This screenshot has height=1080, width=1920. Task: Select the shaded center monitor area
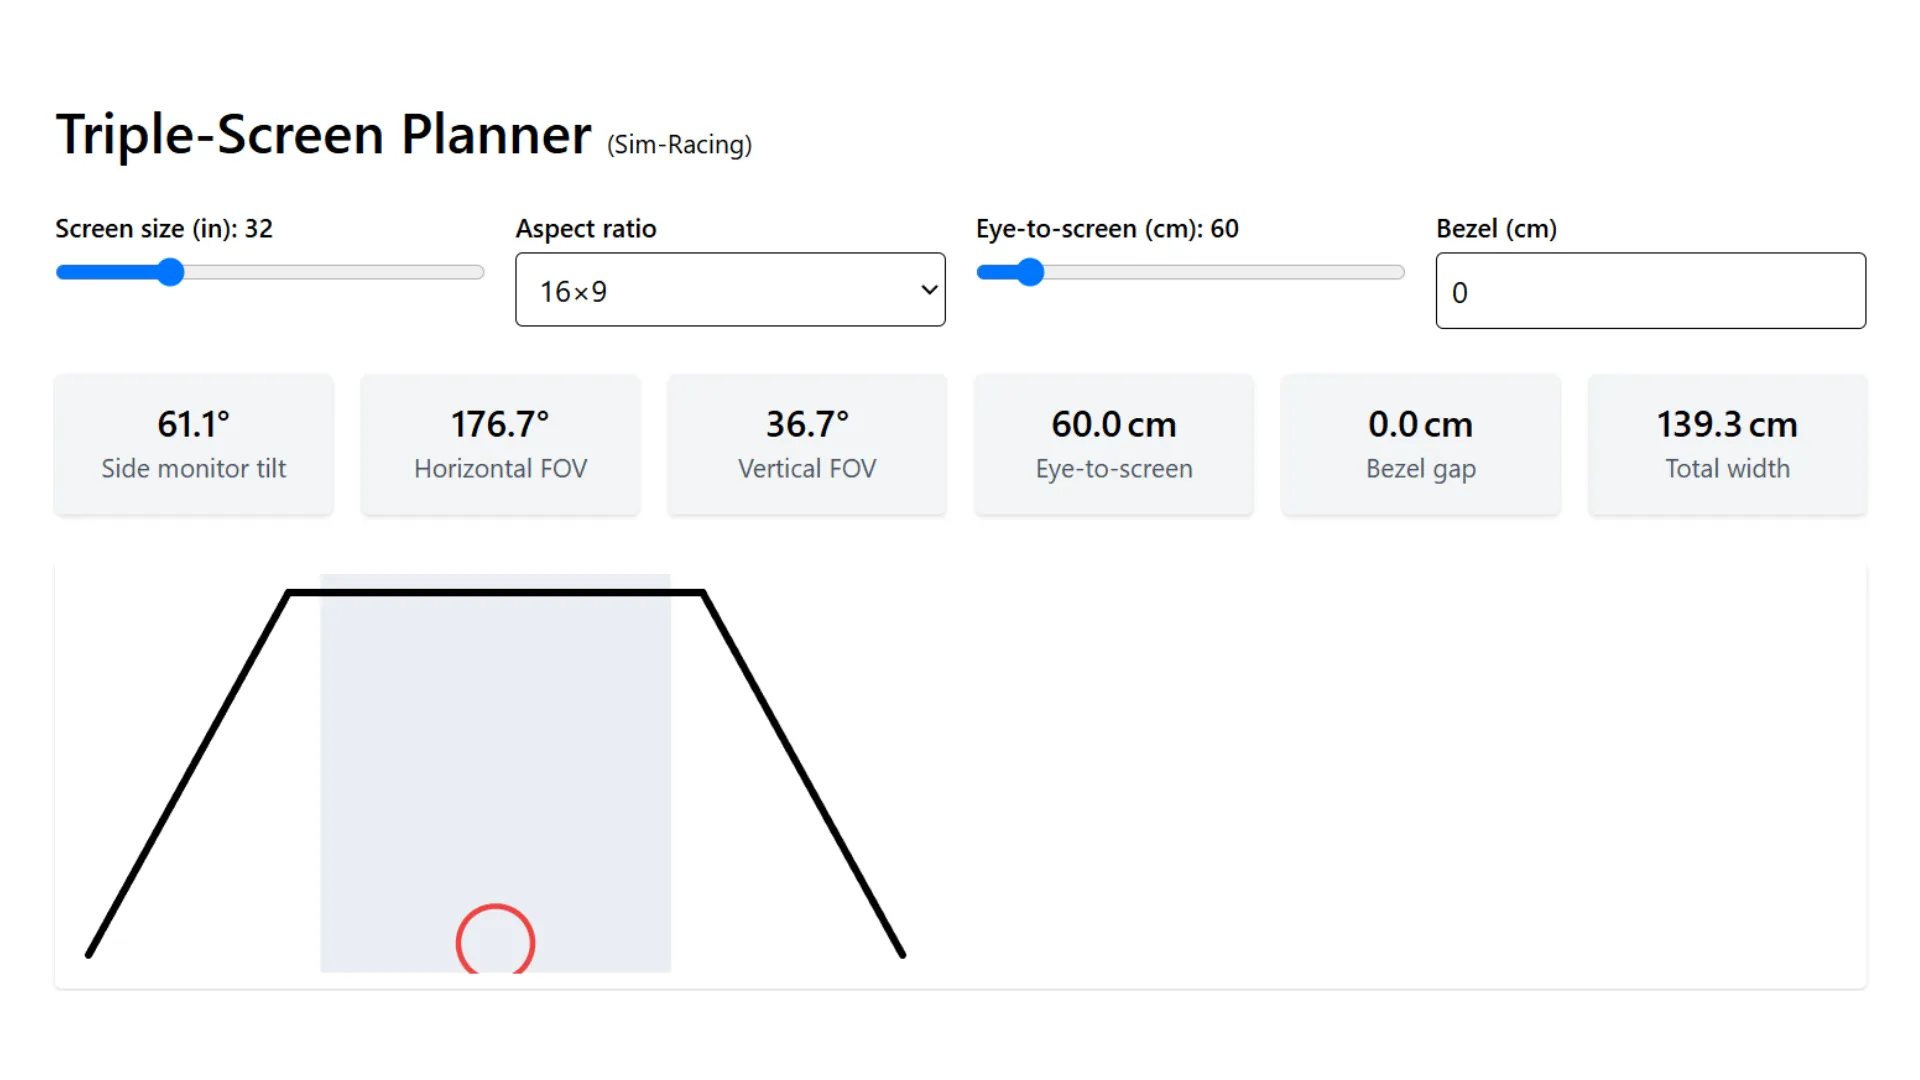click(495, 770)
